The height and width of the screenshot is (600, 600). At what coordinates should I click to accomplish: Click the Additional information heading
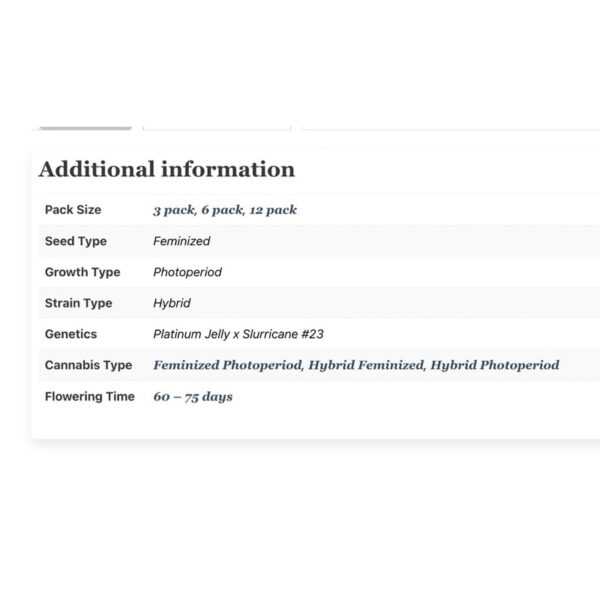click(x=166, y=169)
